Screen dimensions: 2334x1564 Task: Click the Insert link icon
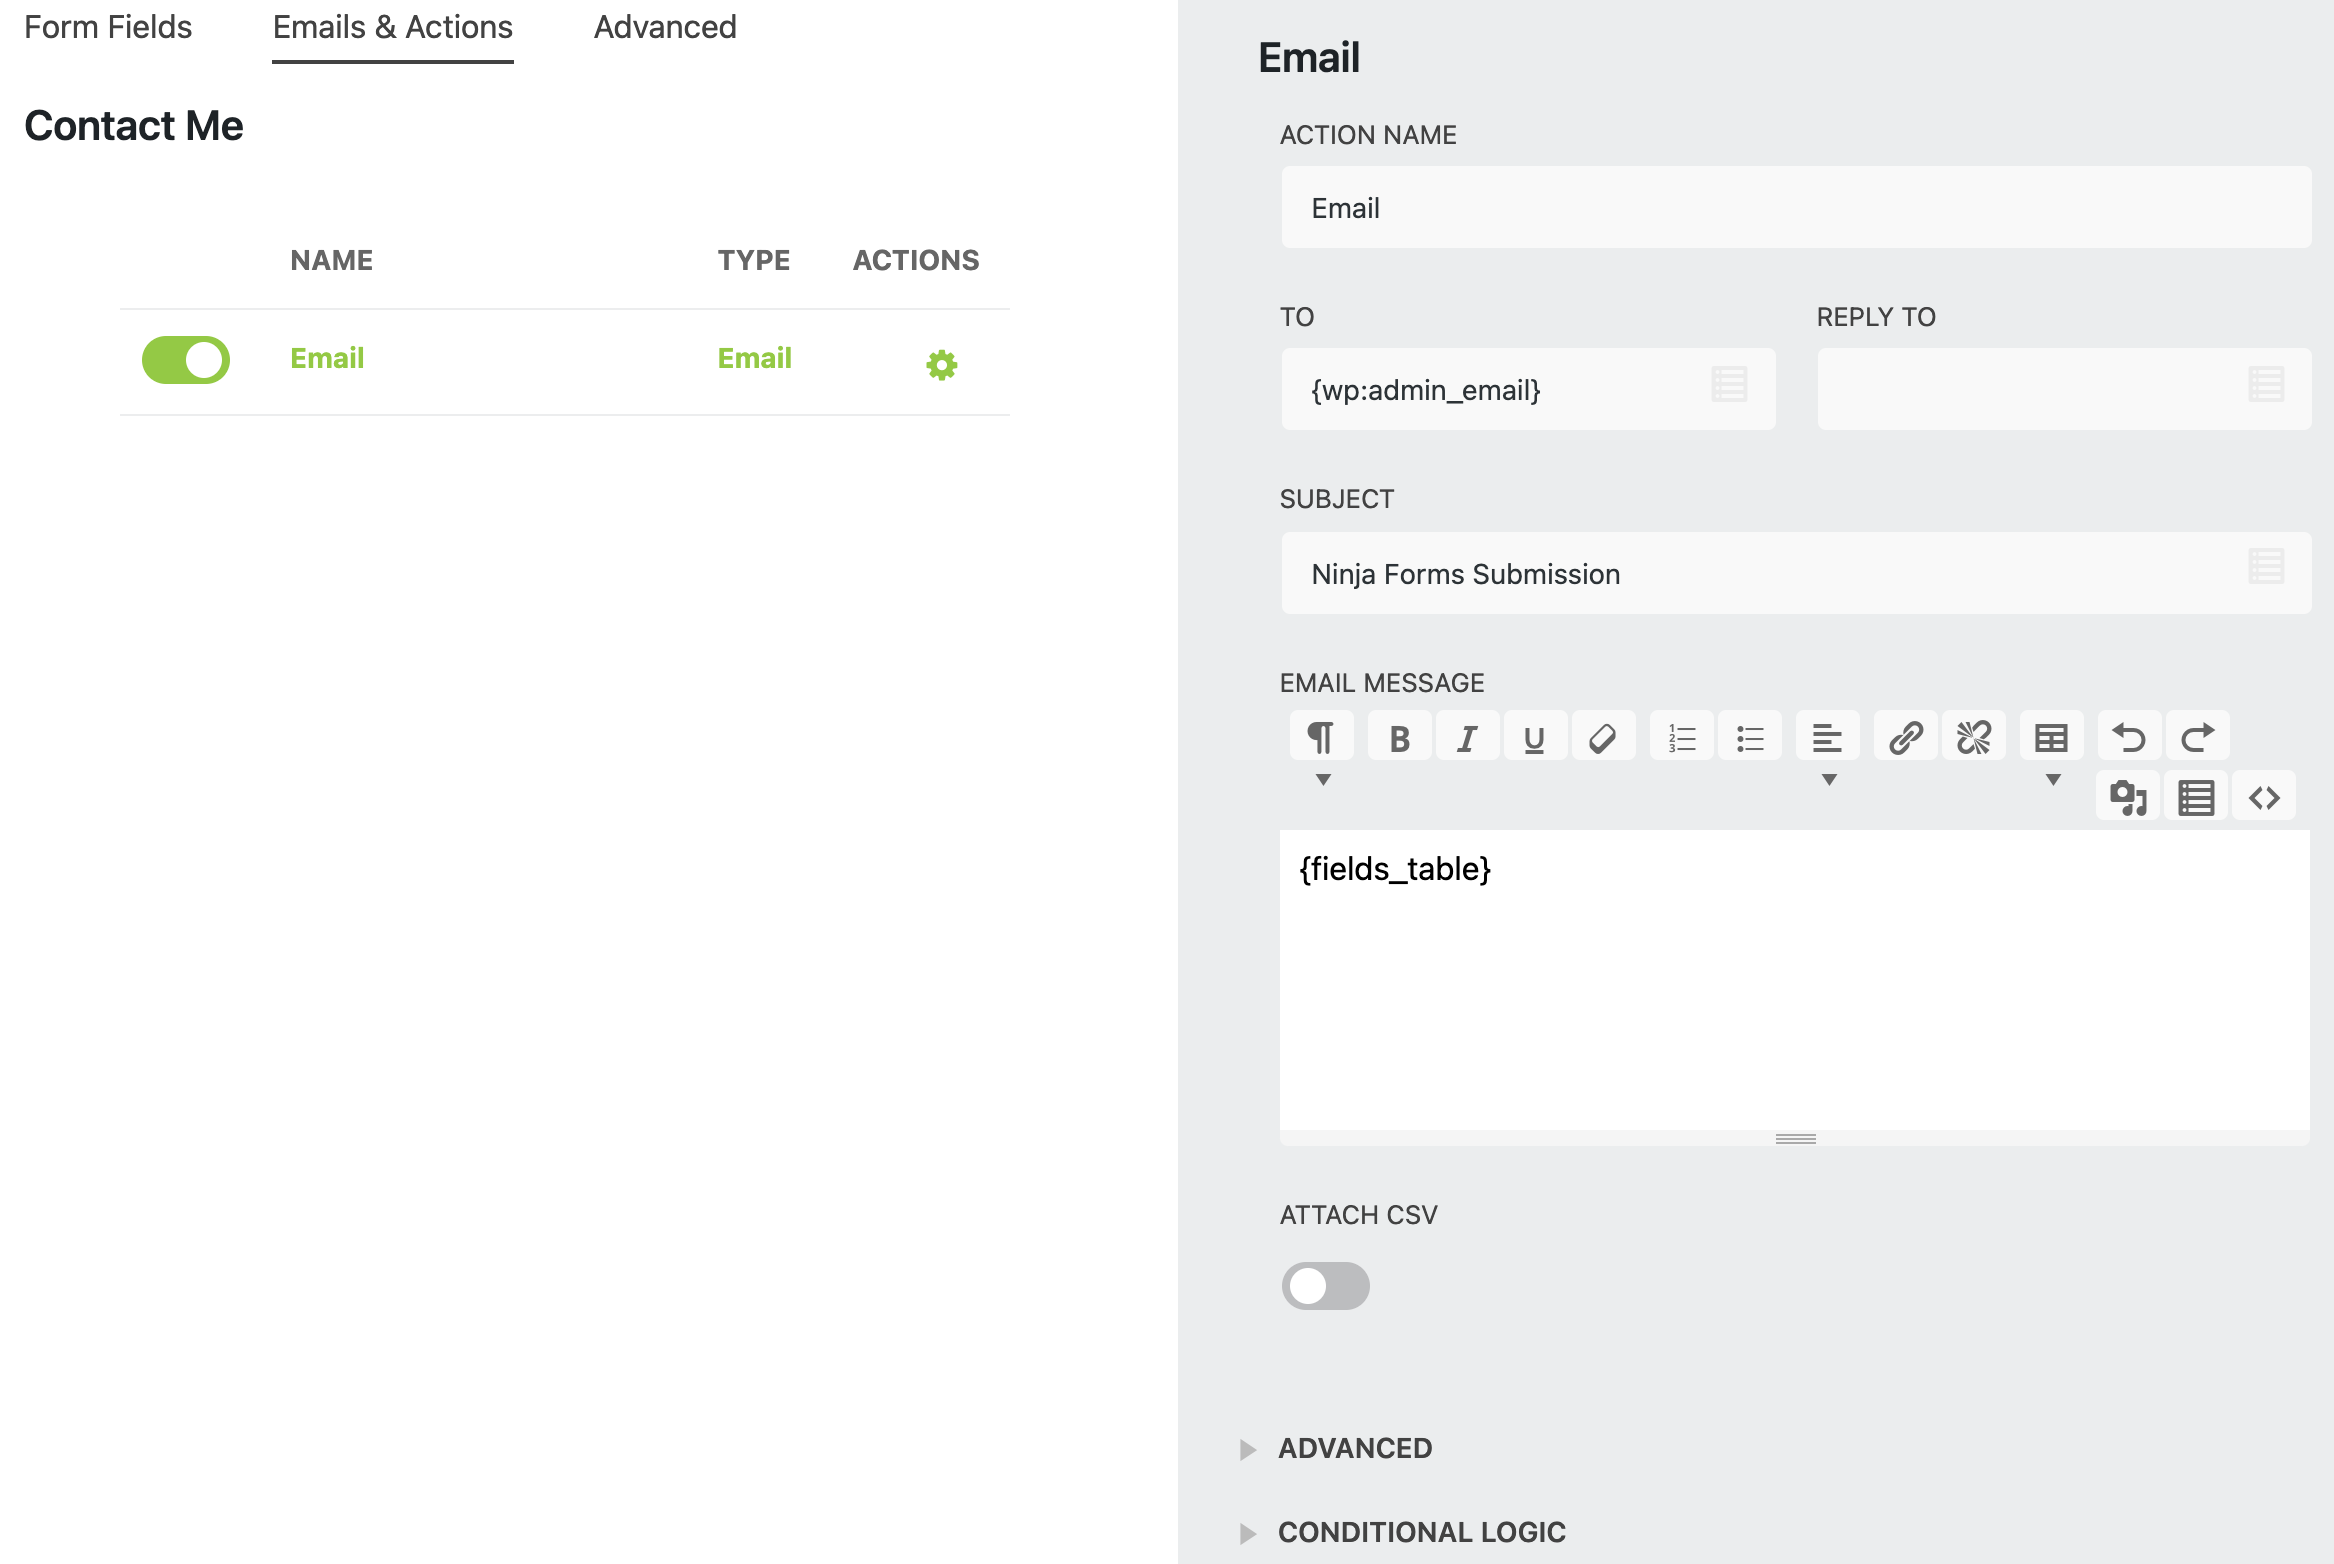1906,738
